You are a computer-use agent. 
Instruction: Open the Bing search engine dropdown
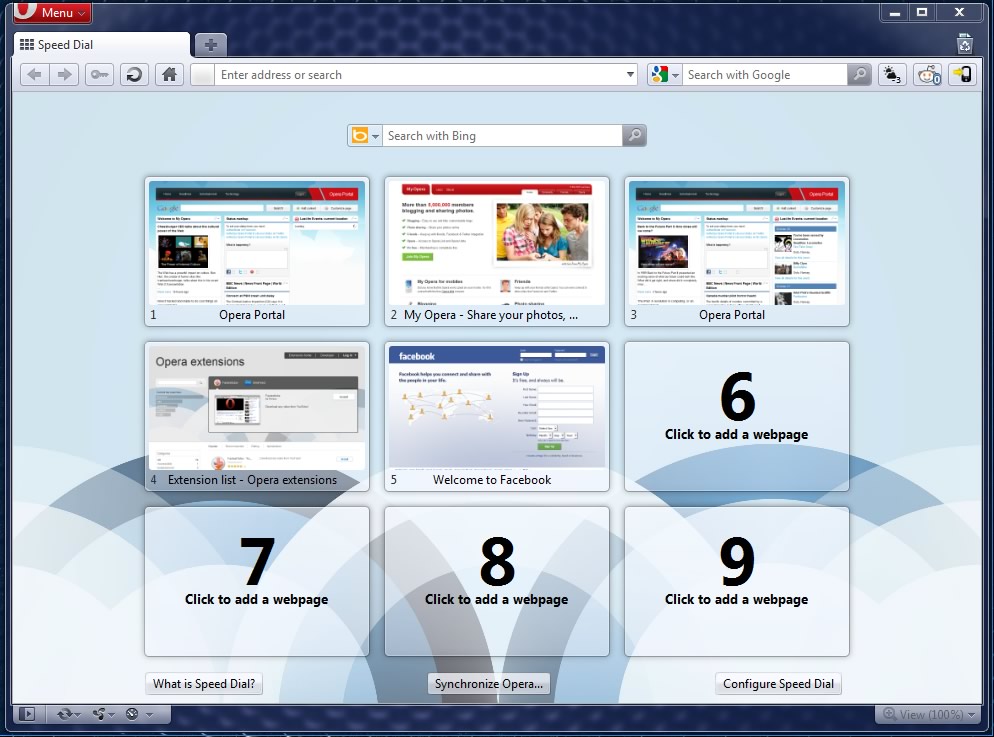[365, 136]
